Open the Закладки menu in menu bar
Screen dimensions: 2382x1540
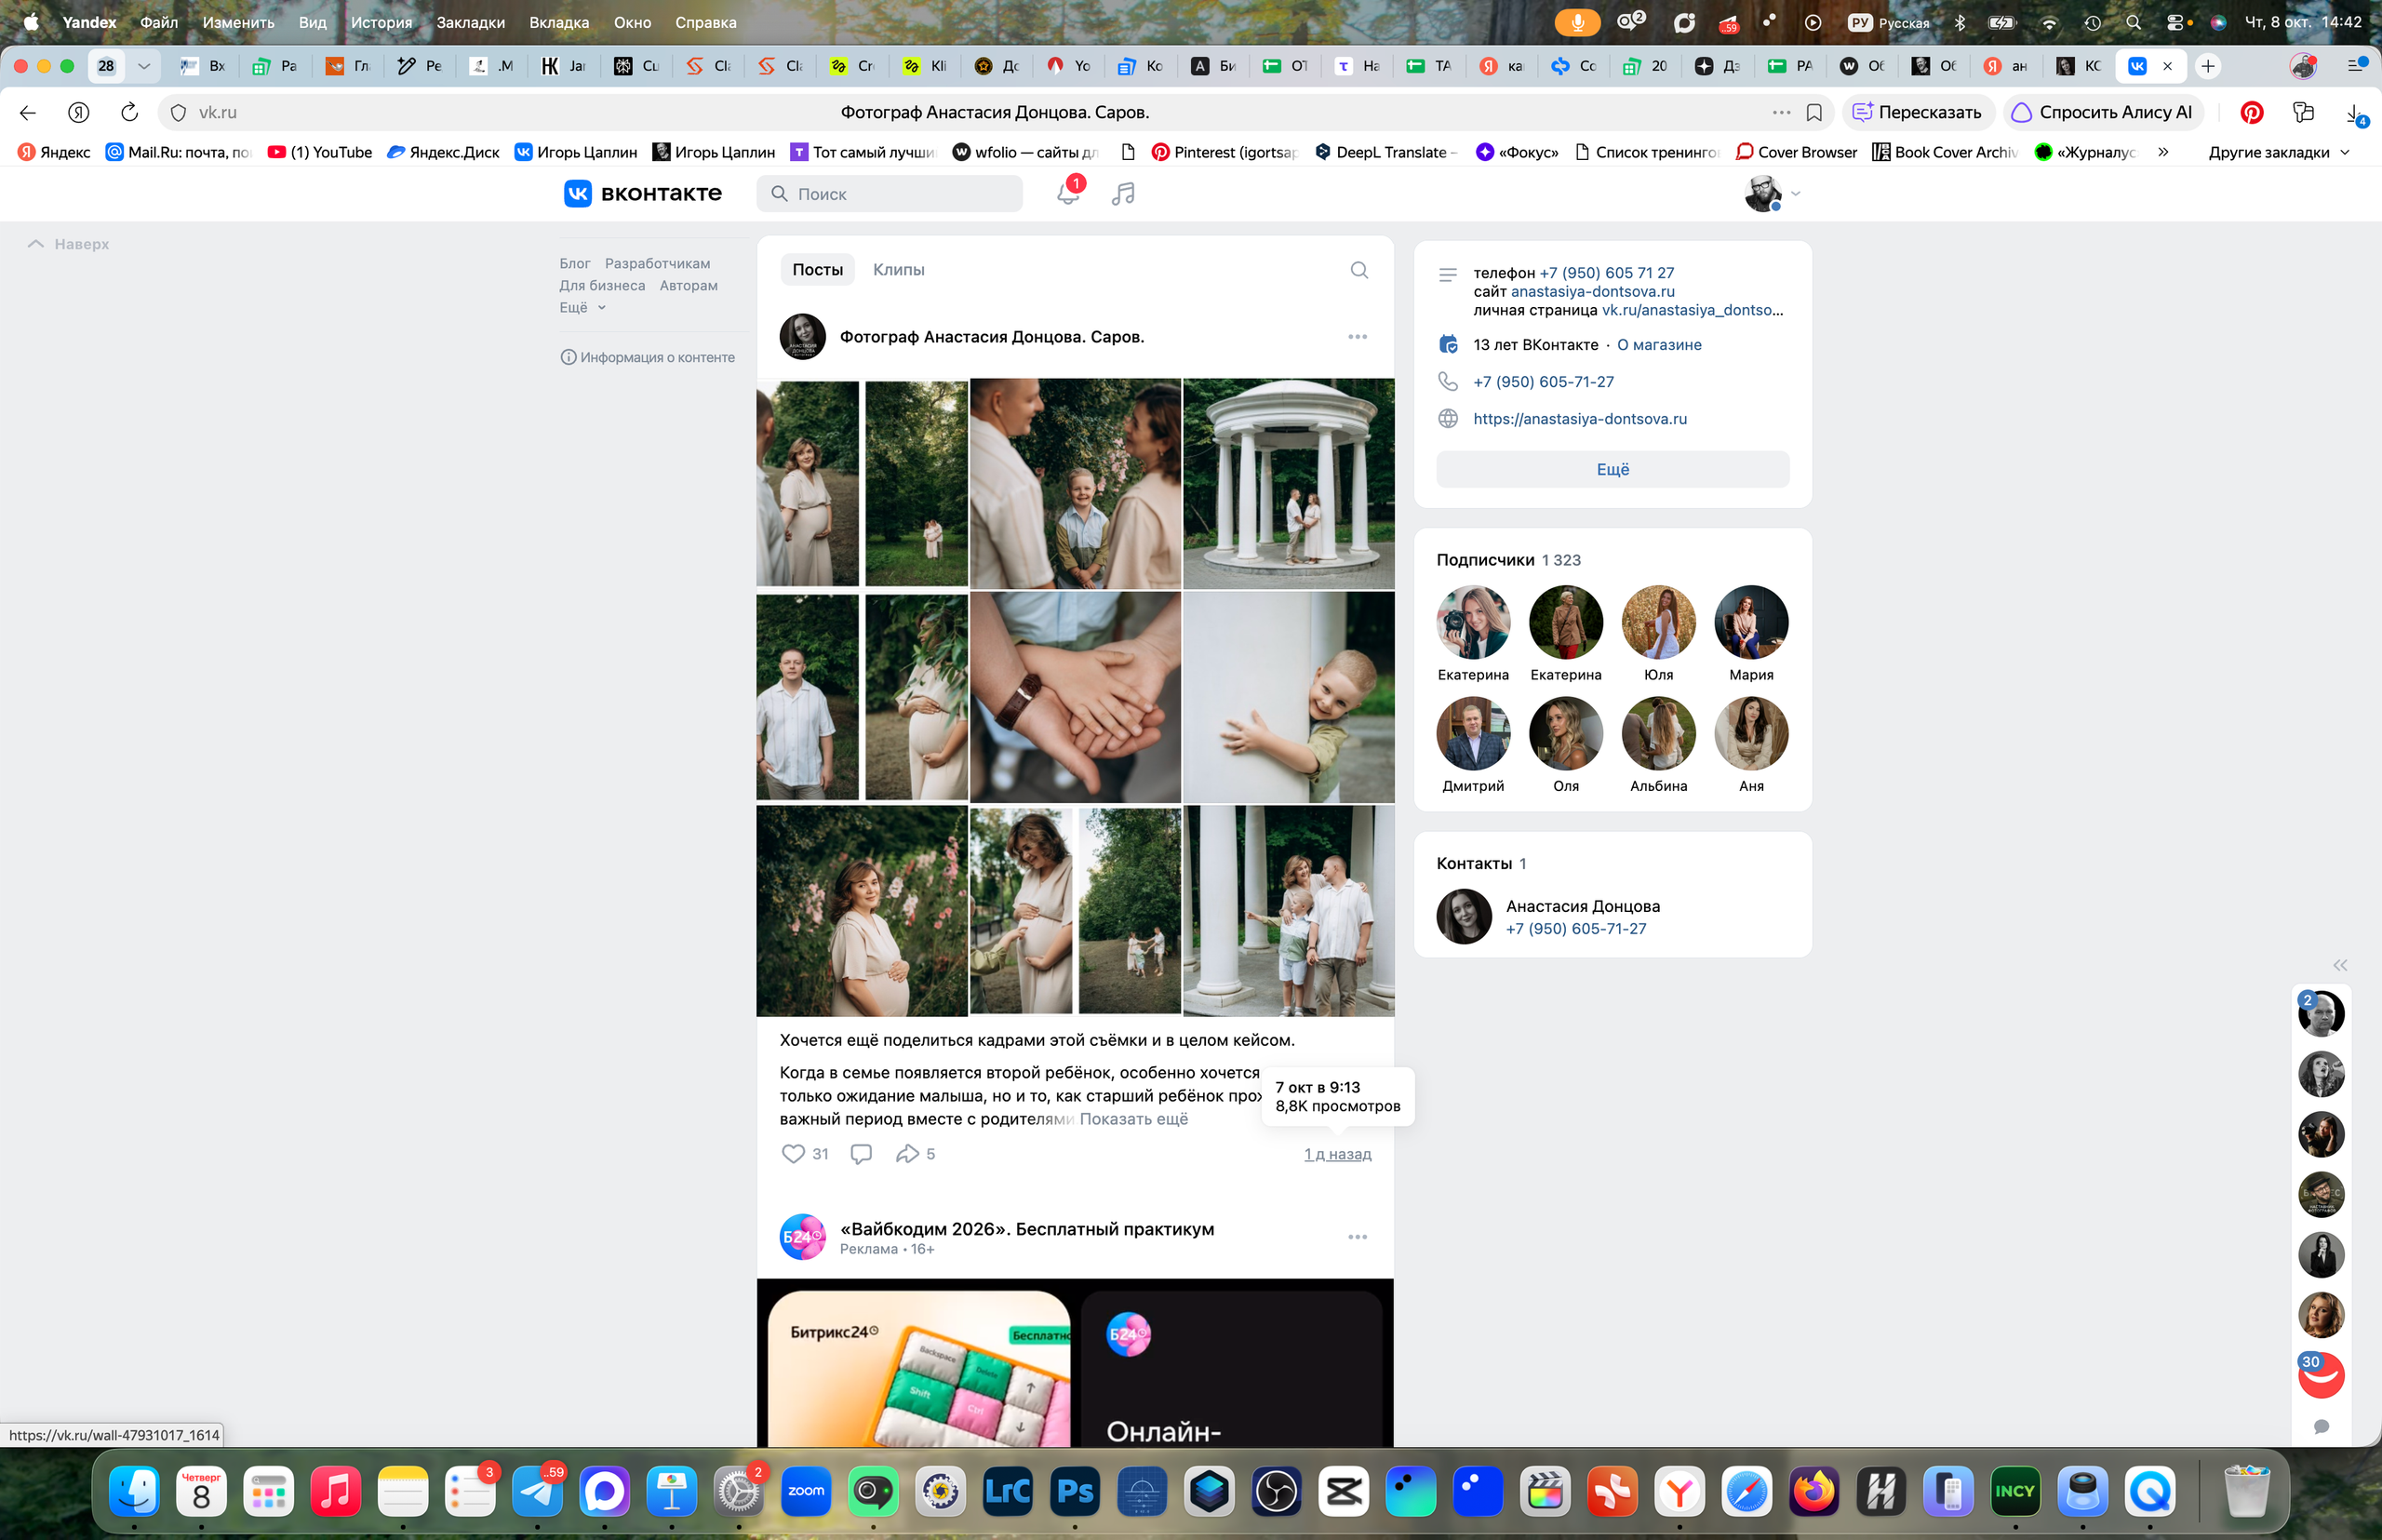click(470, 22)
